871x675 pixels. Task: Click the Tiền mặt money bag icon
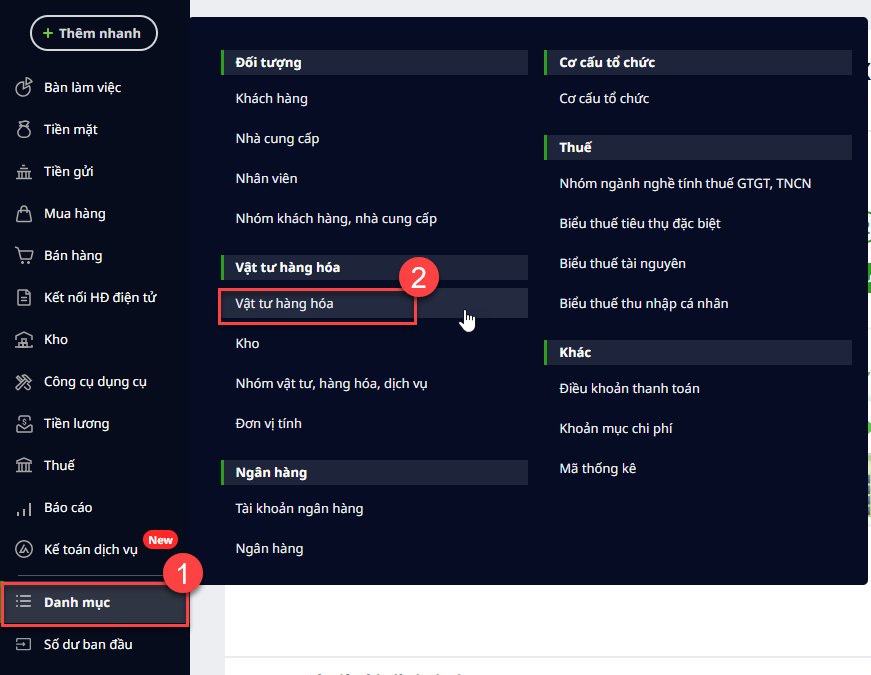point(24,130)
